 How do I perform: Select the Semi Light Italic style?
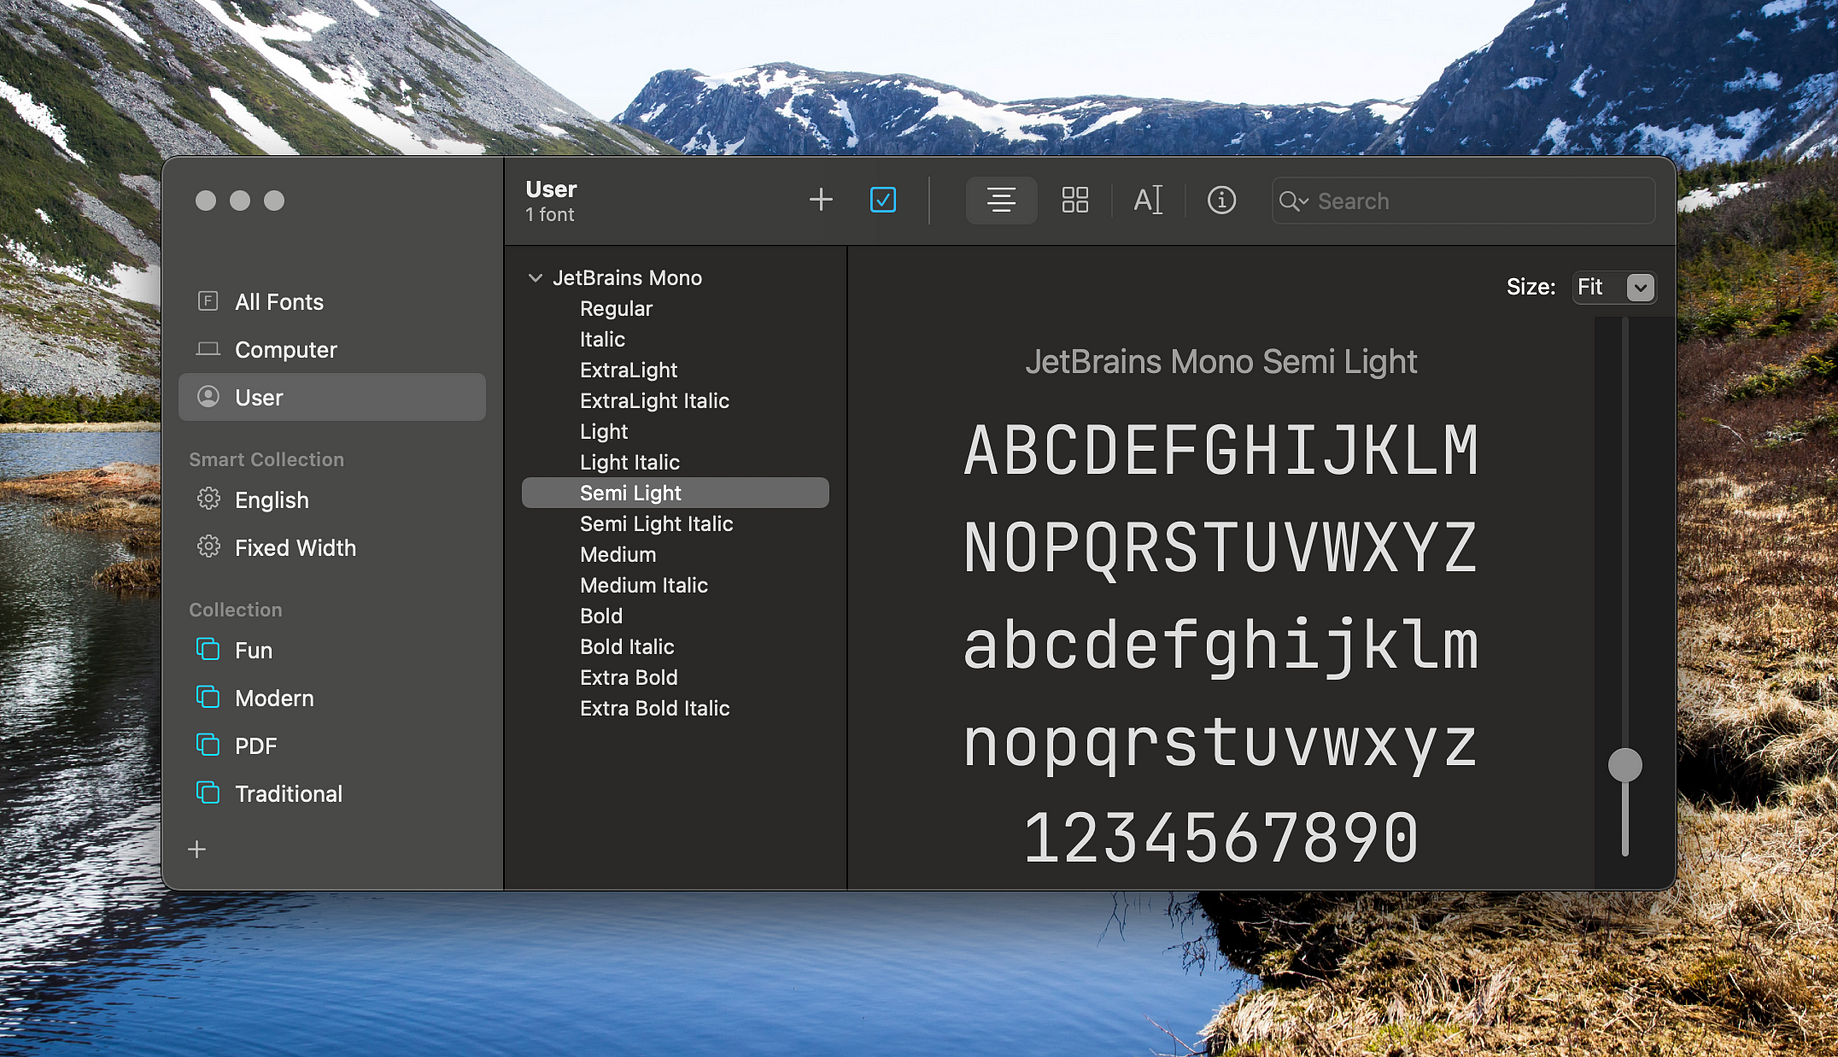tap(657, 524)
